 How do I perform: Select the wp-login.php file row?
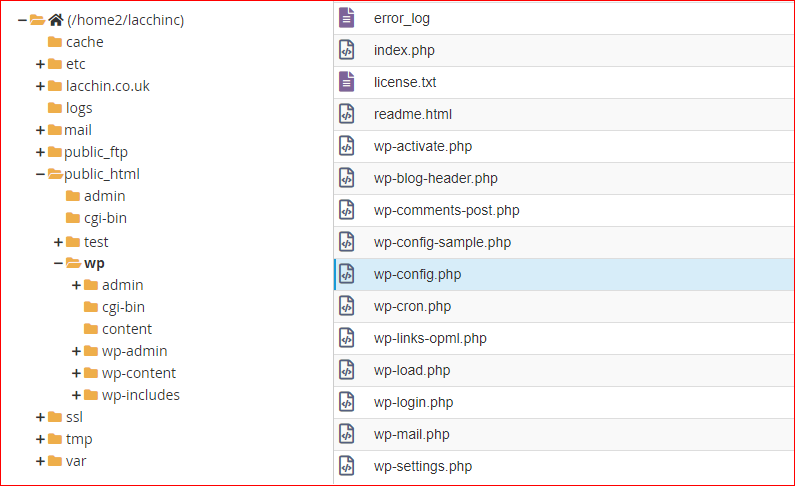564,402
